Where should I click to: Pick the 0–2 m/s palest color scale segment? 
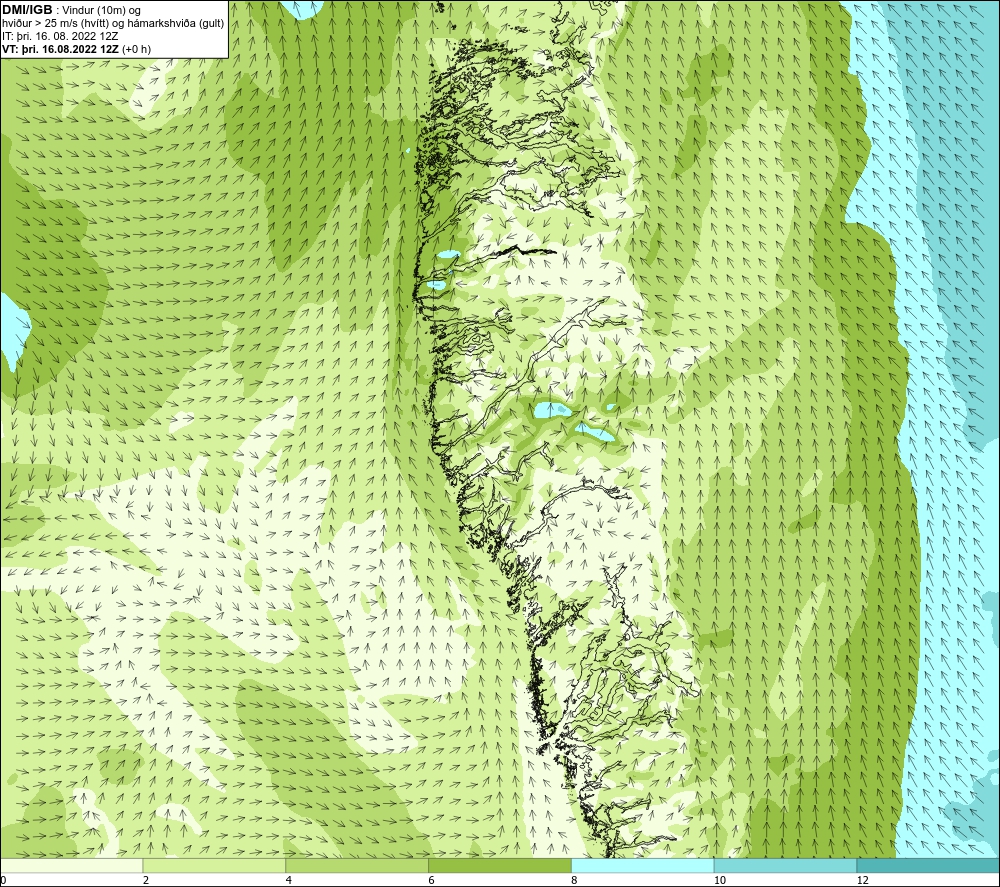[71, 865]
